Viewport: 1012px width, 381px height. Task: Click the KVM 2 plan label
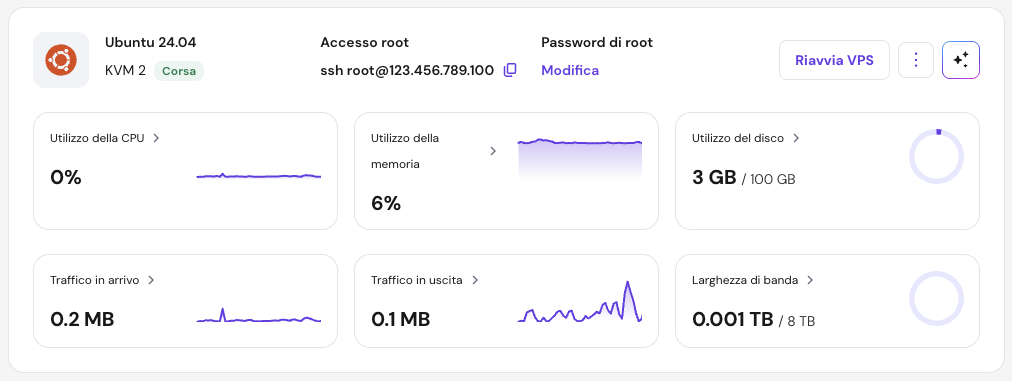[125, 70]
